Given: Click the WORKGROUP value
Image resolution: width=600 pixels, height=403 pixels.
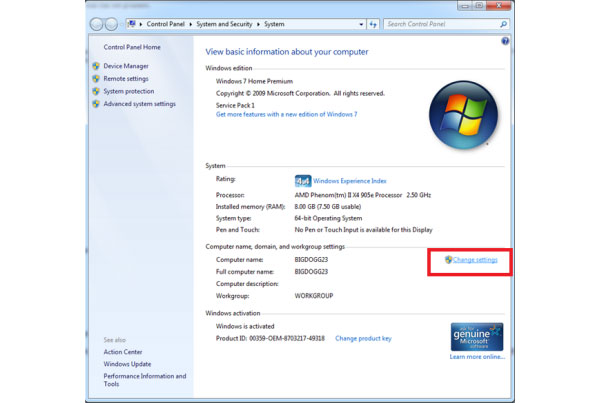Looking at the screenshot, I should click(x=314, y=296).
